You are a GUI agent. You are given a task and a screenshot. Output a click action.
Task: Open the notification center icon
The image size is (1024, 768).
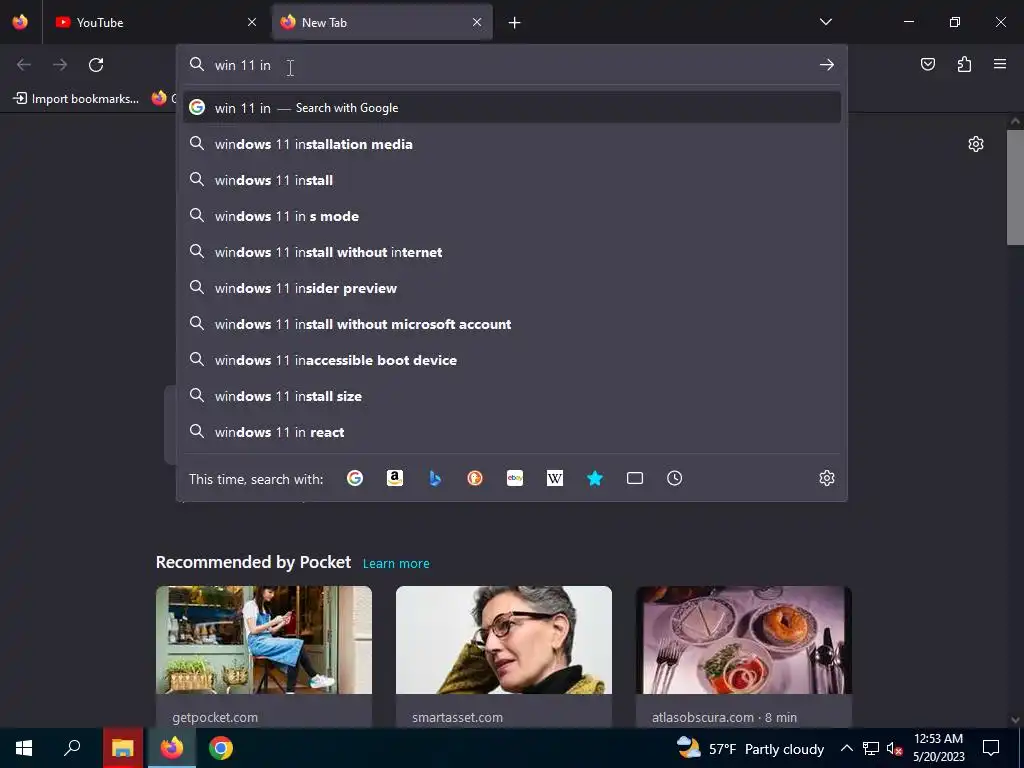click(x=991, y=748)
